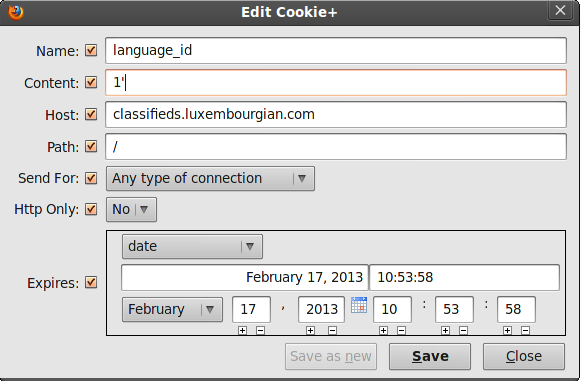Click the Close button
Image resolution: width=581 pixels, height=381 pixels.
524,357
